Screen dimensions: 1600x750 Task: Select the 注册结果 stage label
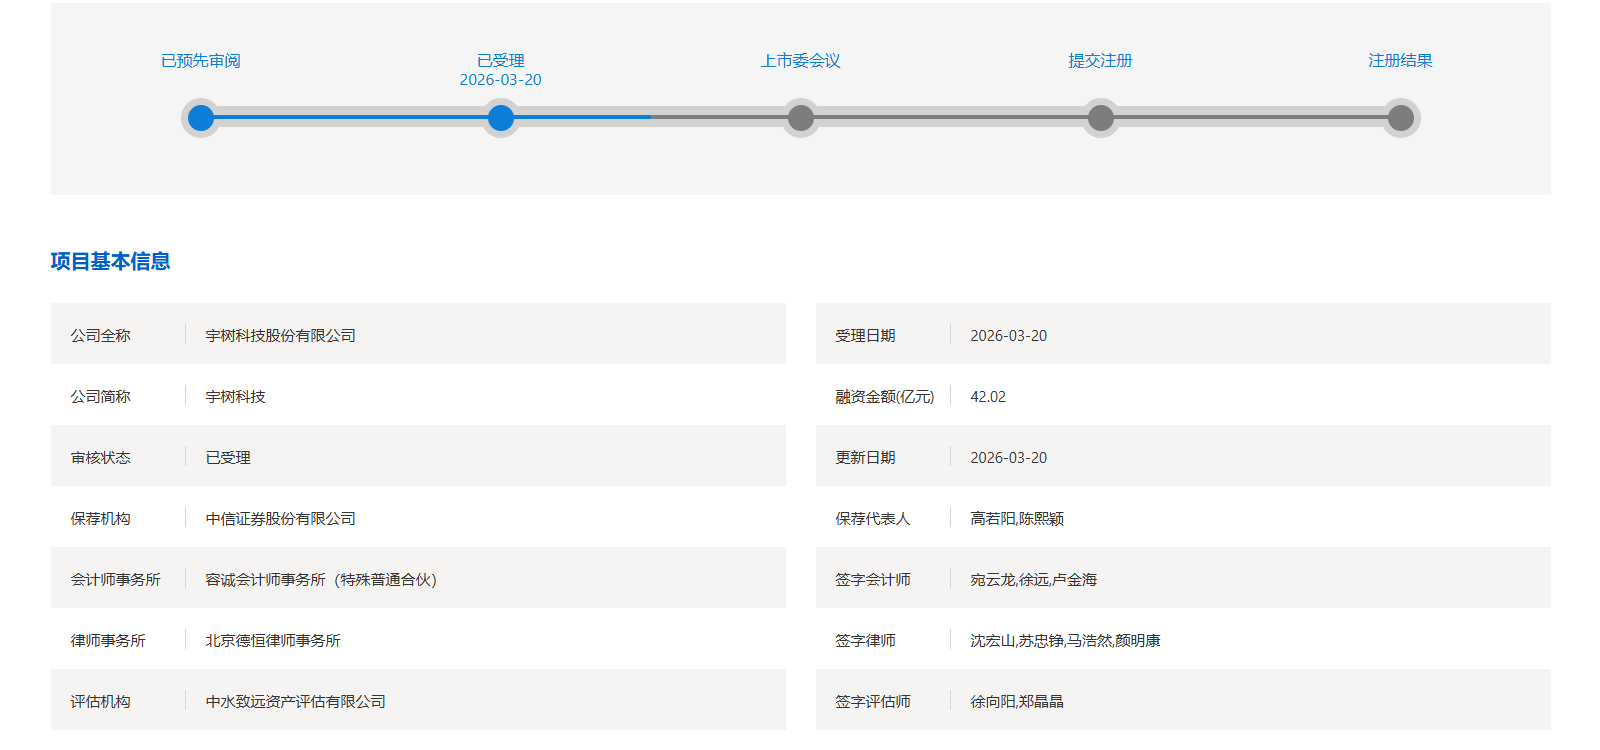[1400, 61]
